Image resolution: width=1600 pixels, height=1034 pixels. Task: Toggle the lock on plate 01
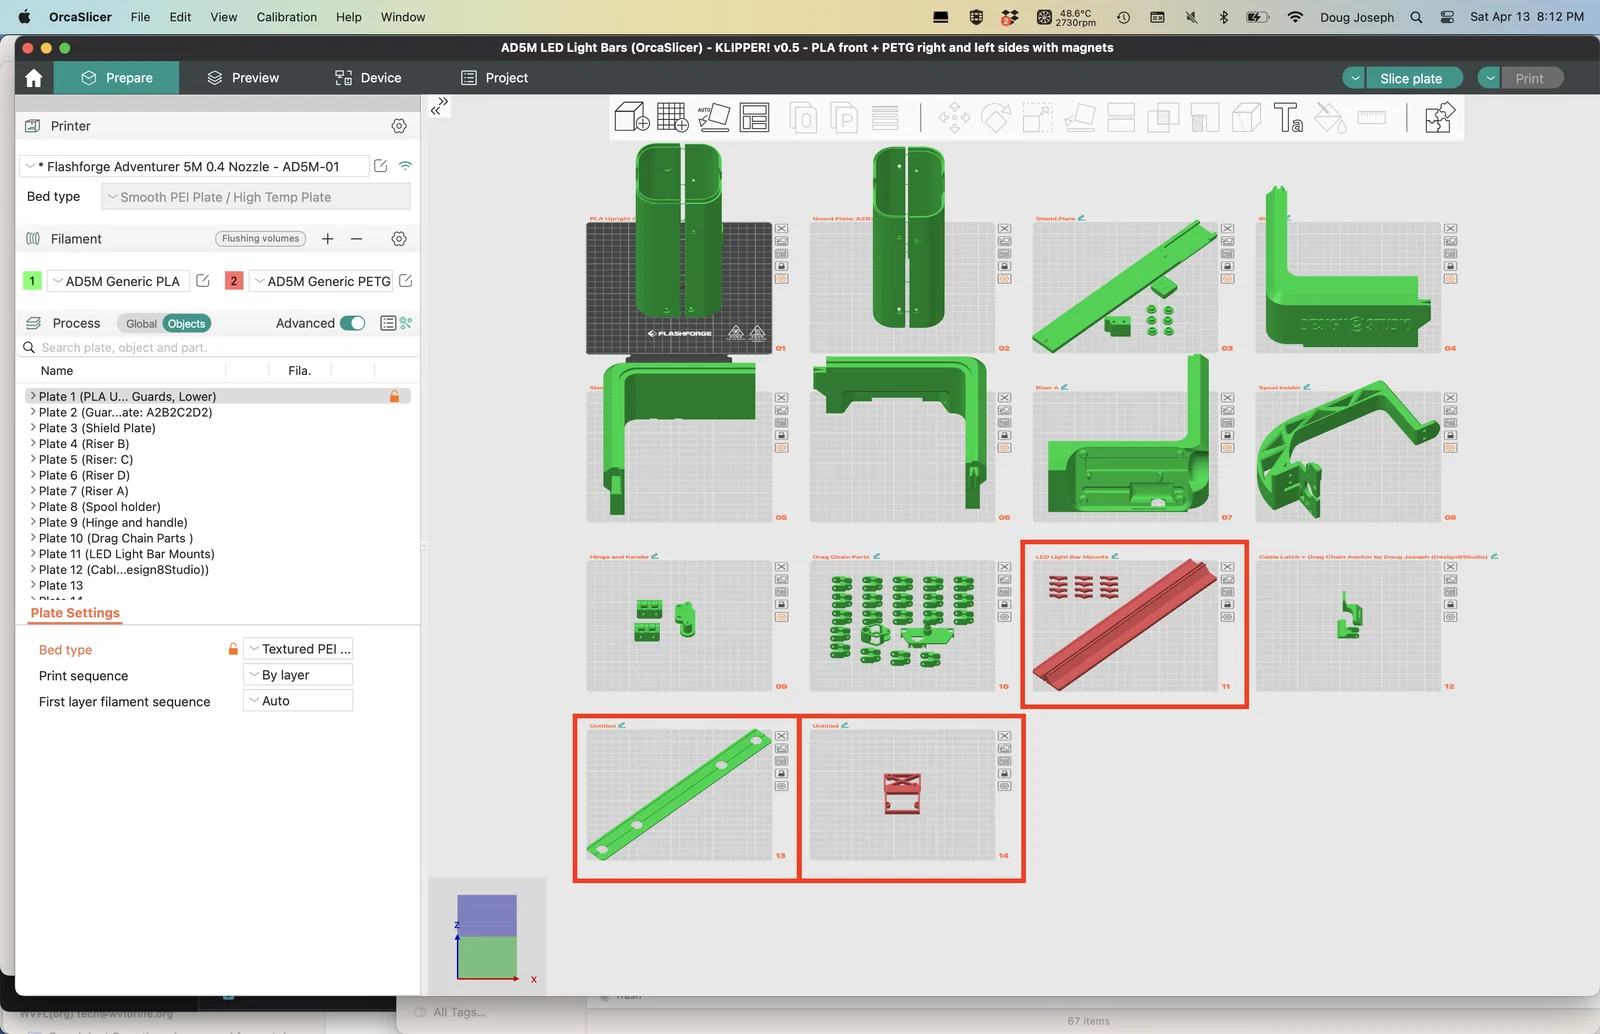(782, 266)
